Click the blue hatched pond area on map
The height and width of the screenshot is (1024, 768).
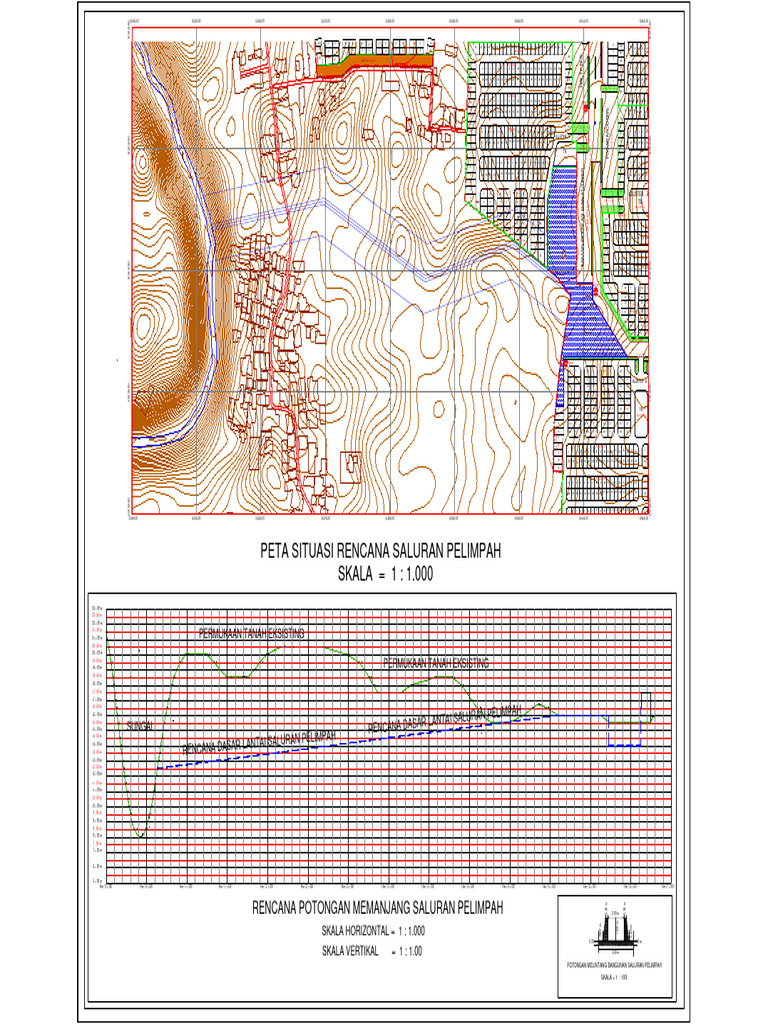(x=565, y=215)
